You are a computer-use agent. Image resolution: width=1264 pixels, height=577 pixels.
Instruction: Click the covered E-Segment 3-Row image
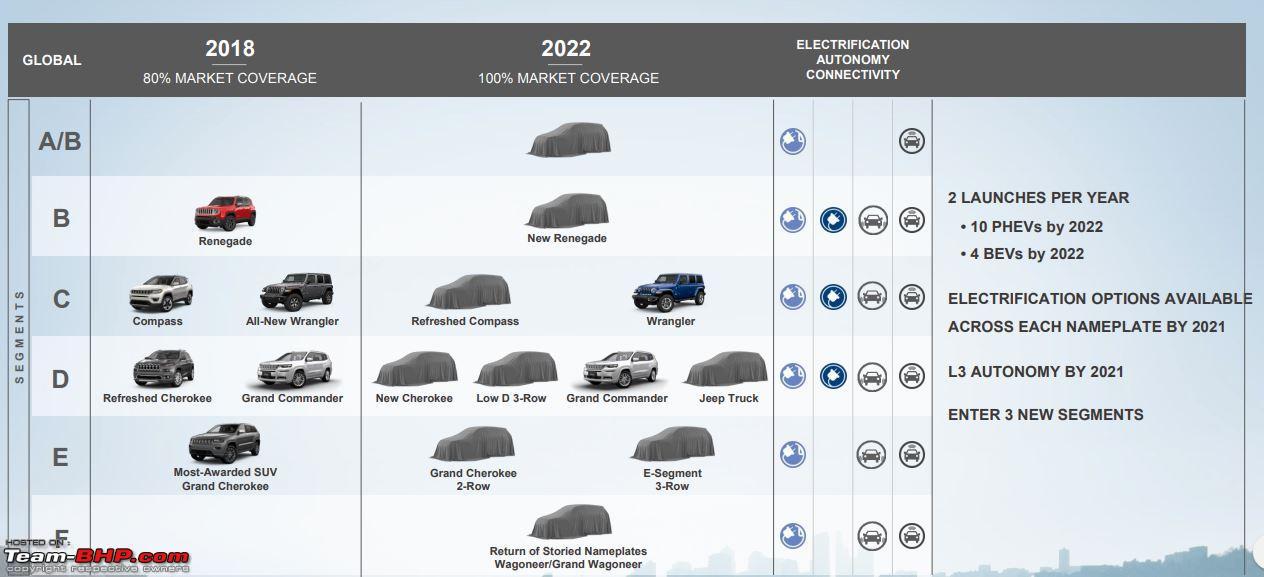click(x=673, y=445)
